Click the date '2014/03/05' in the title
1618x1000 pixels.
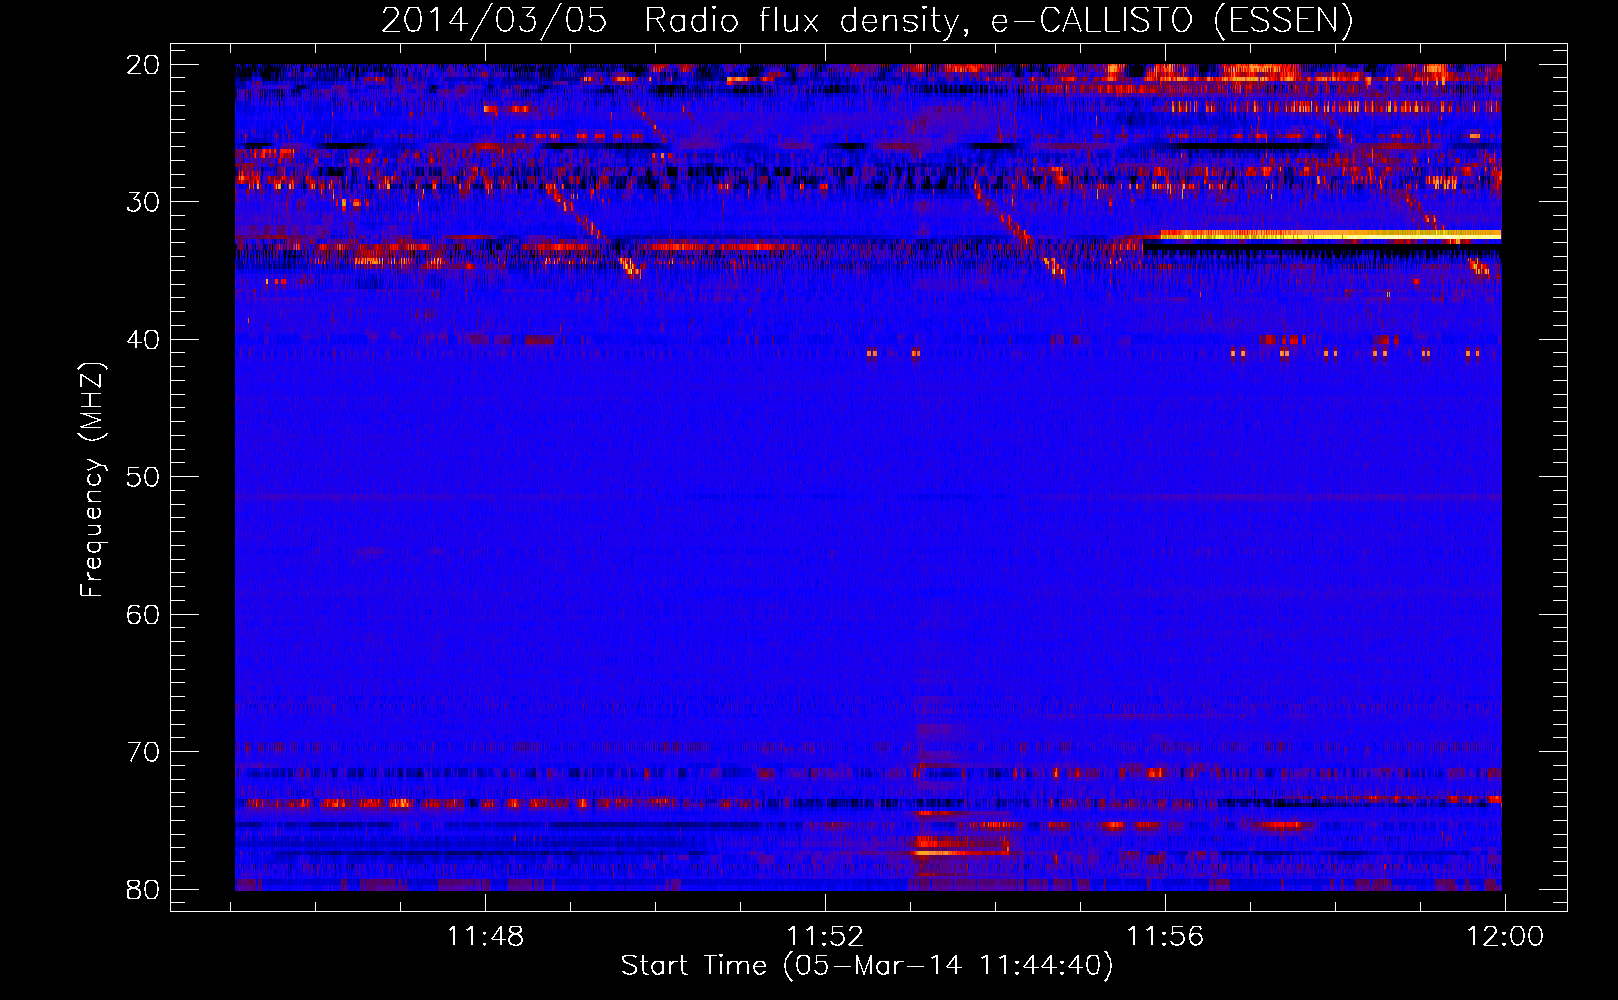pos(494,21)
